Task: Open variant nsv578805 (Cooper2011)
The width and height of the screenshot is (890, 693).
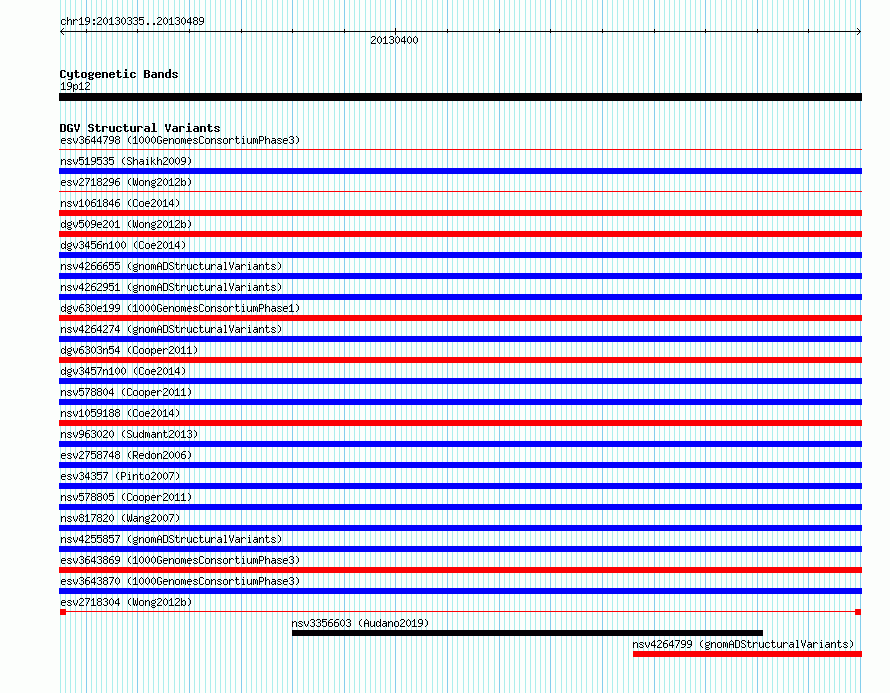Action: point(126,497)
